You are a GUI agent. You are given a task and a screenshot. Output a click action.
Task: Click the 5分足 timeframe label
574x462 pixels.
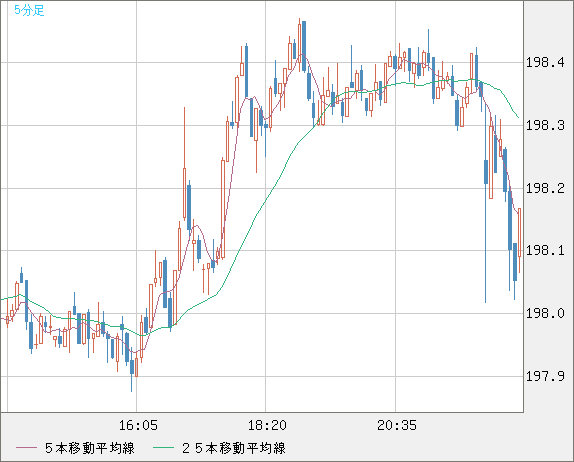(x=29, y=10)
